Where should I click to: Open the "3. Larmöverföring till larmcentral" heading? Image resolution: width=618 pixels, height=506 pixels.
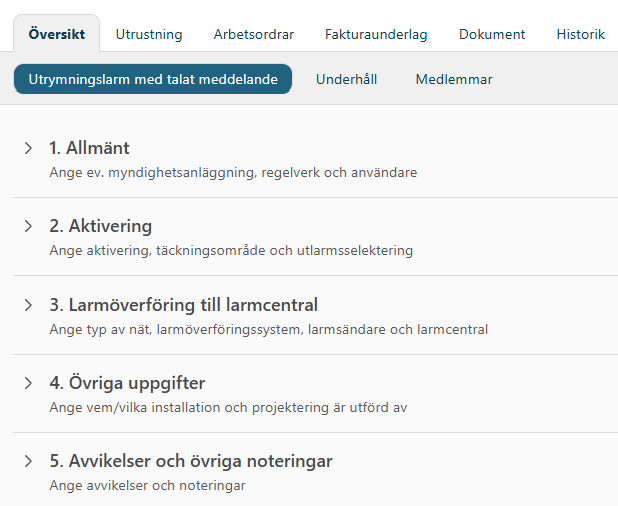click(x=183, y=304)
